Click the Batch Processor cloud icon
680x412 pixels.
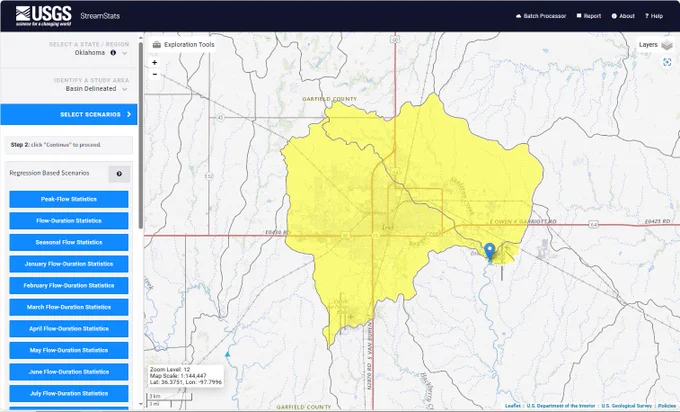pos(518,16)
